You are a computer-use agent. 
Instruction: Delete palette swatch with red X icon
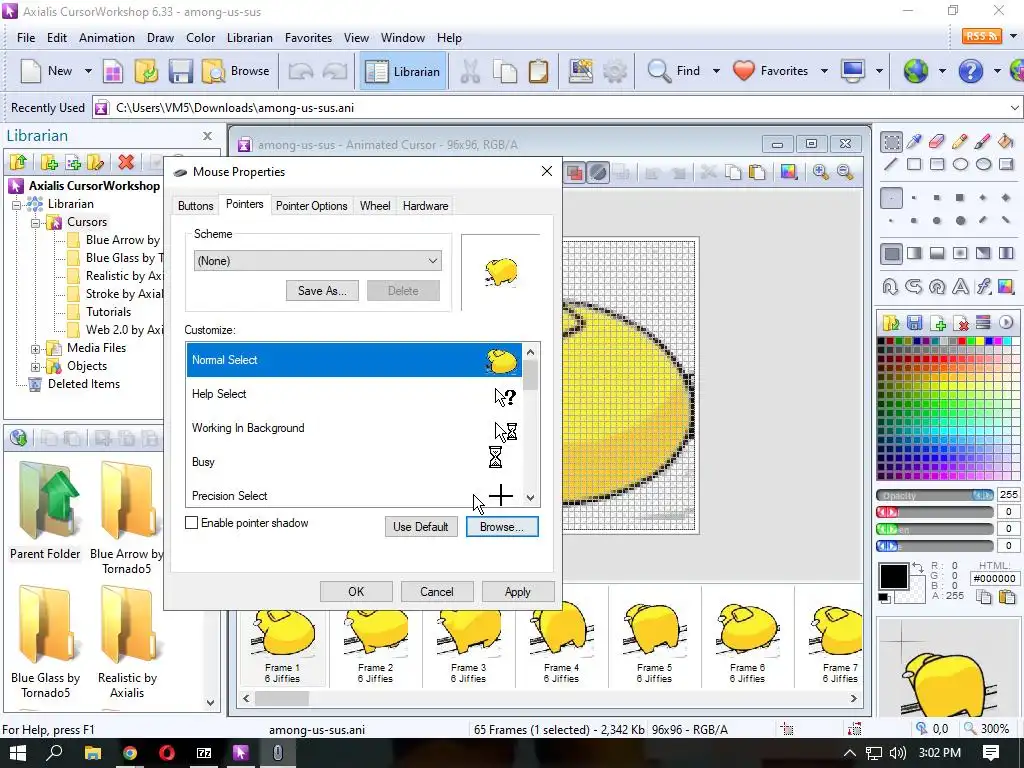pos(961,323)
